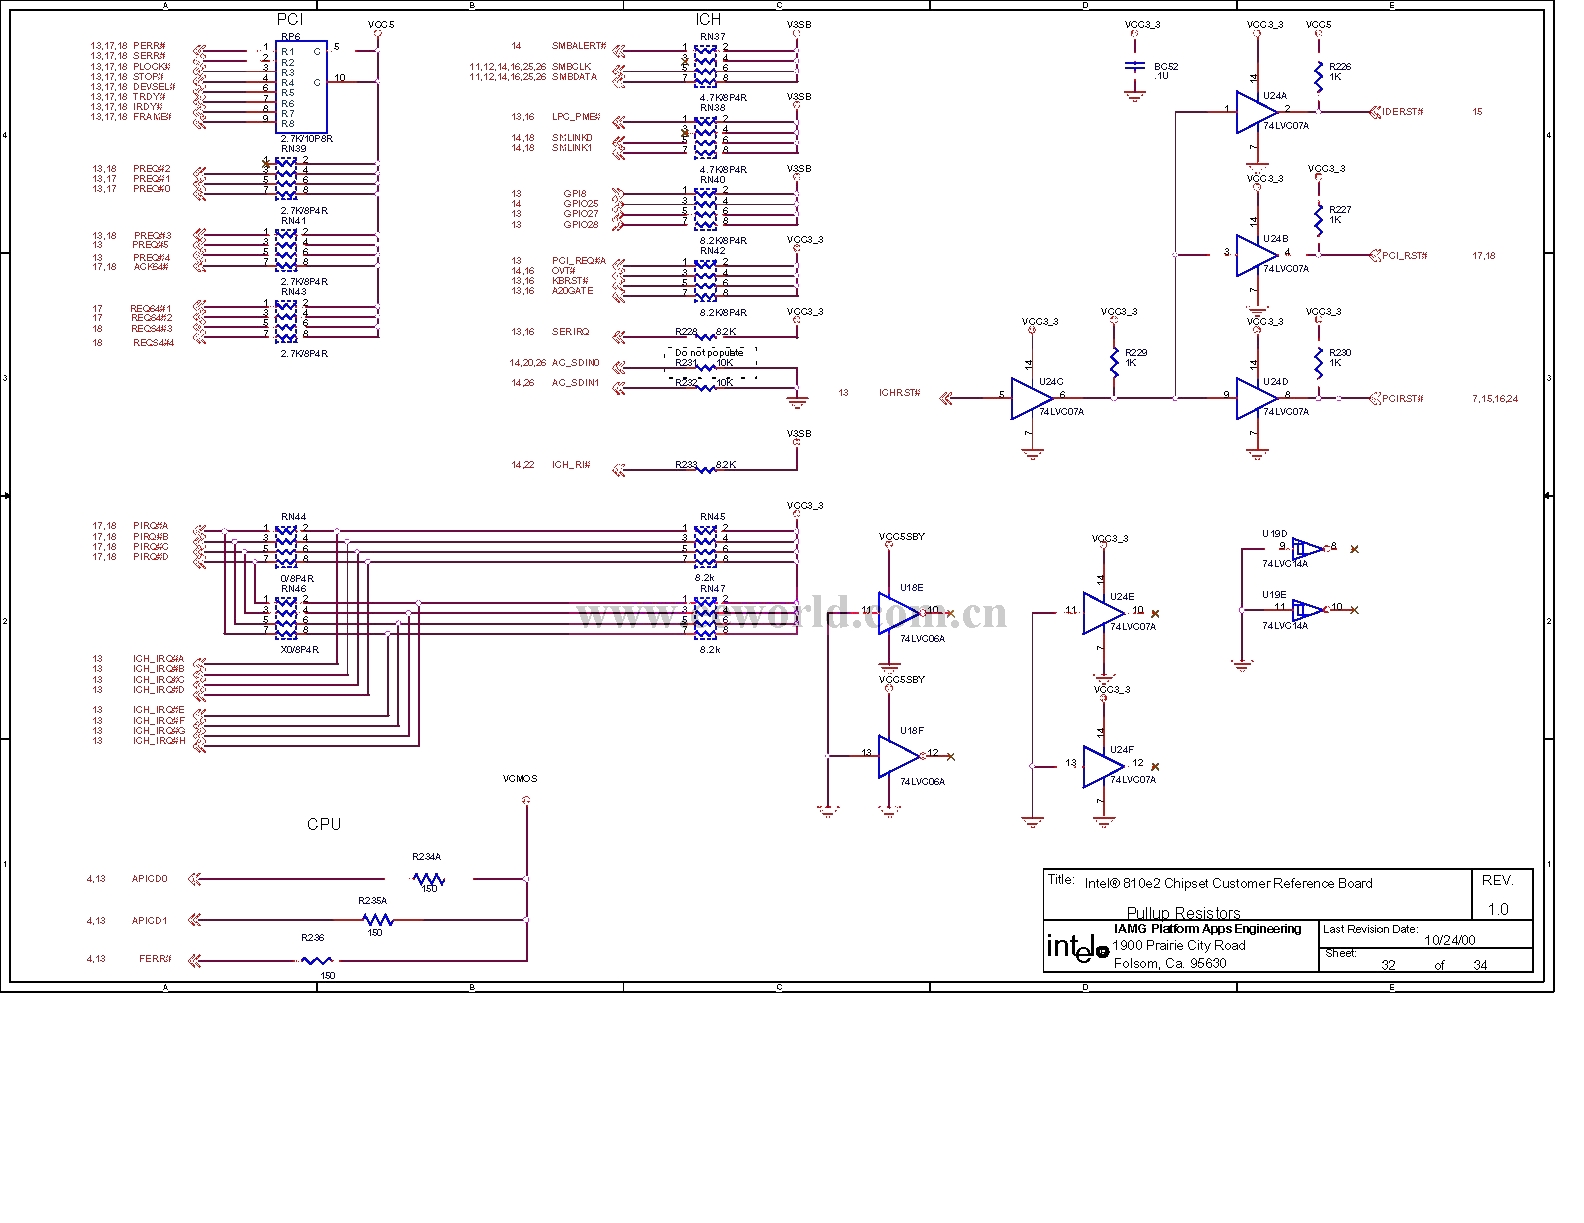This screenshot has height=1223, width=1584.
Task: Click the ICHRST# signal label
Action: (x=899, y=393)
